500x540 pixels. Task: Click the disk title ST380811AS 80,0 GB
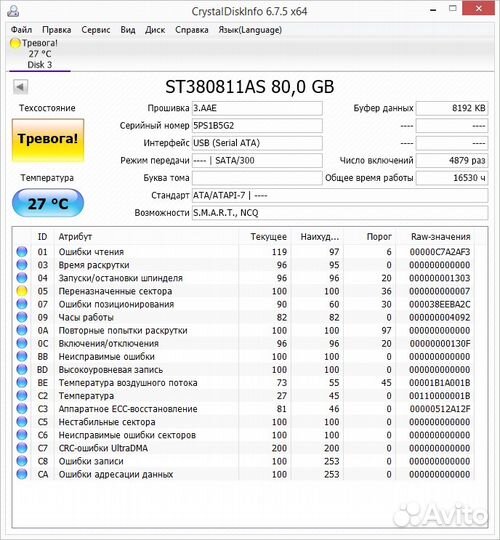[x=250, y=87]
